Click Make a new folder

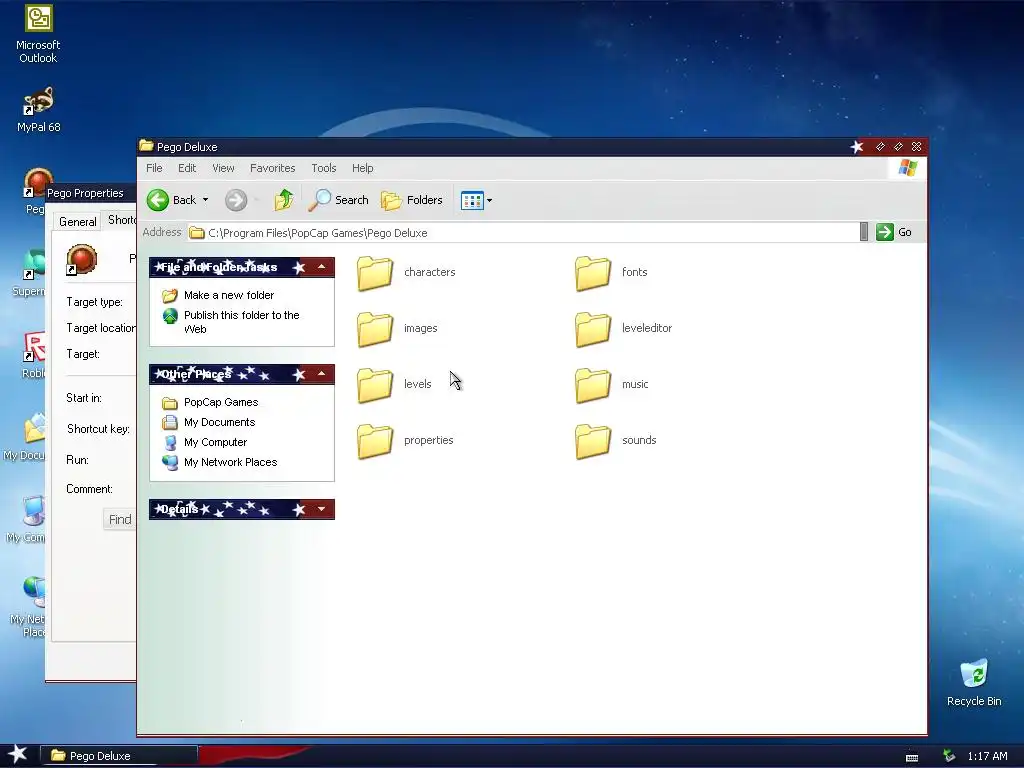click(x=229, y=295)
